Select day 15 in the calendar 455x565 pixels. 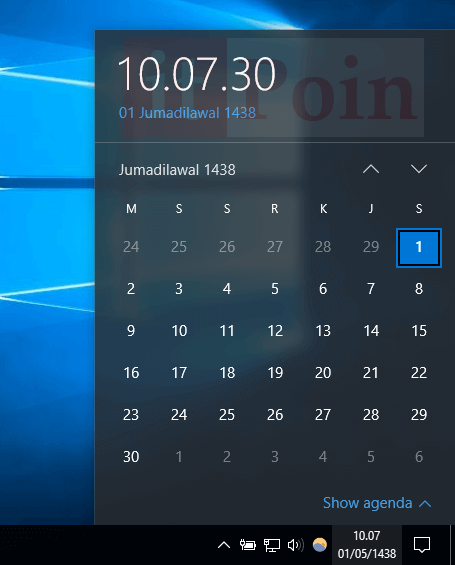tap(419, 331)
